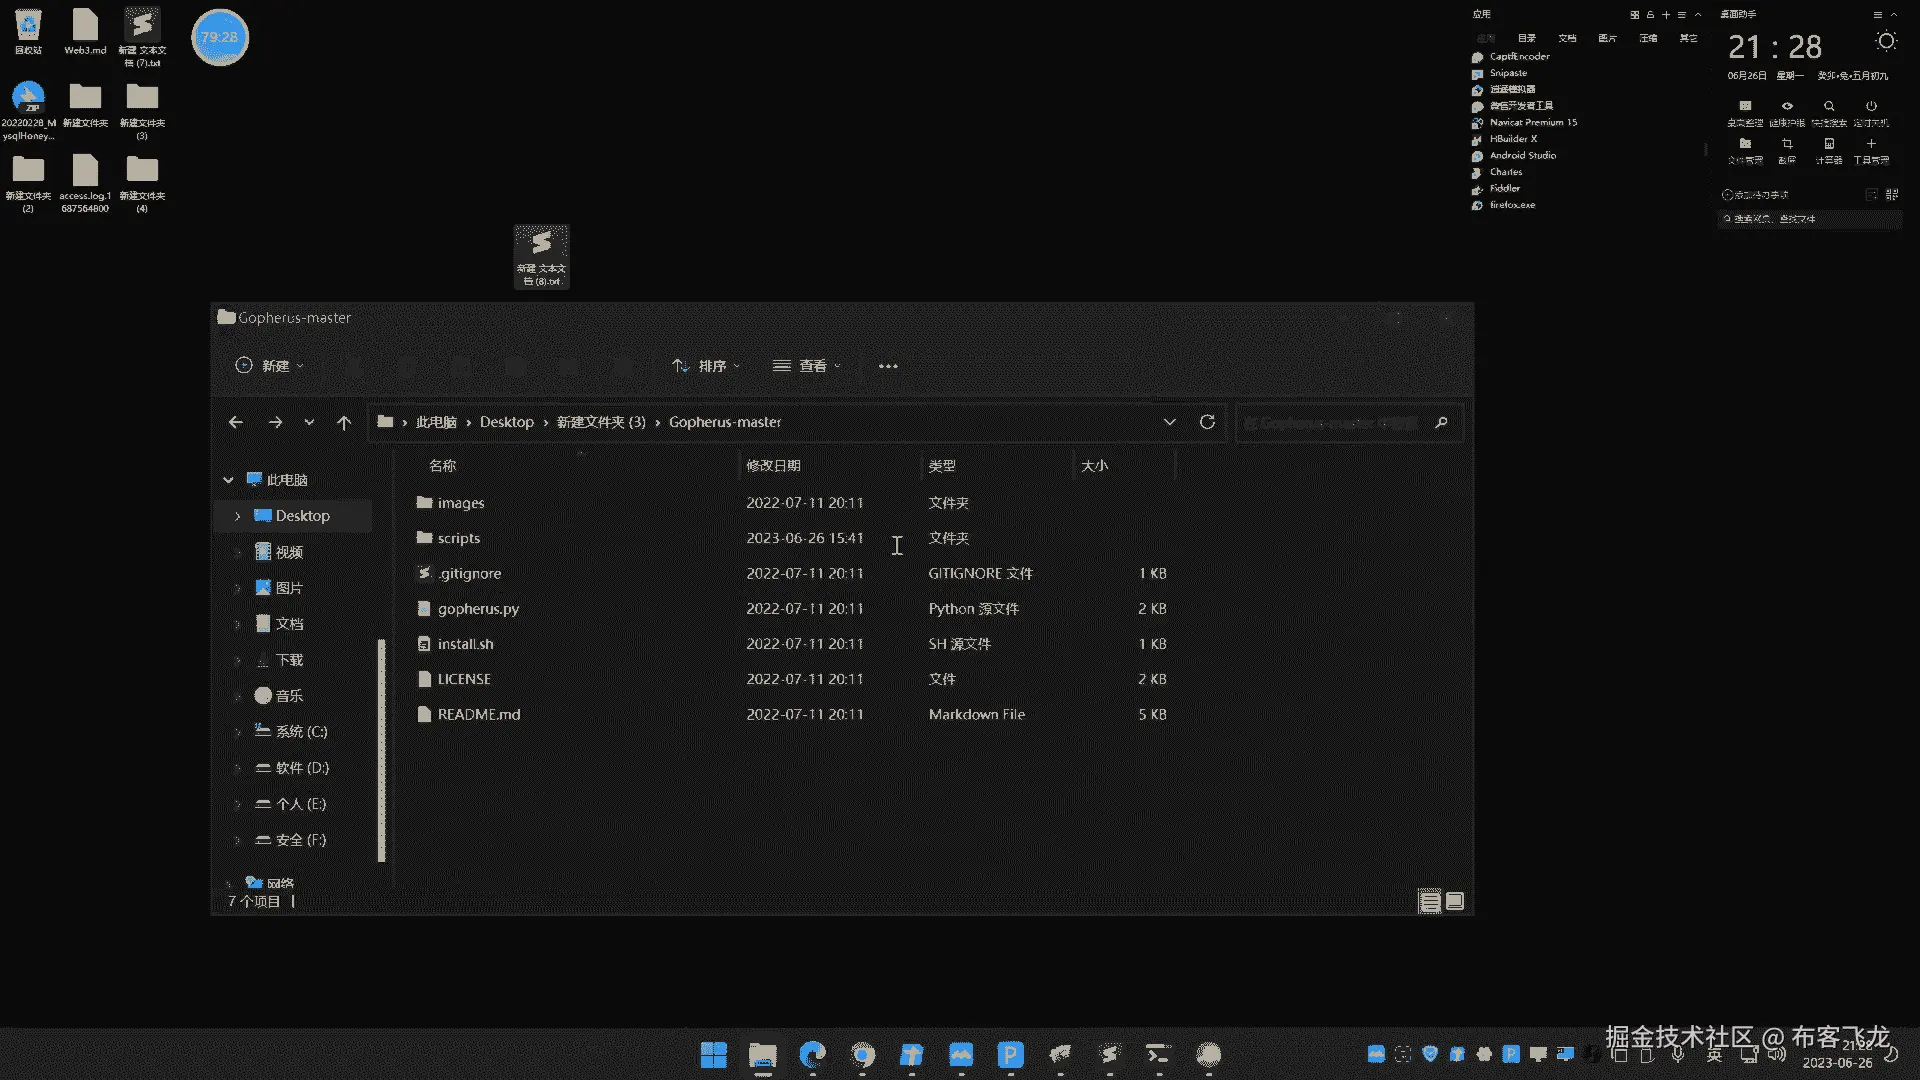Select 系统 (C:) drive in sidebar
The width and height of the screenshot is (1920, 1080).
[301, 732]
